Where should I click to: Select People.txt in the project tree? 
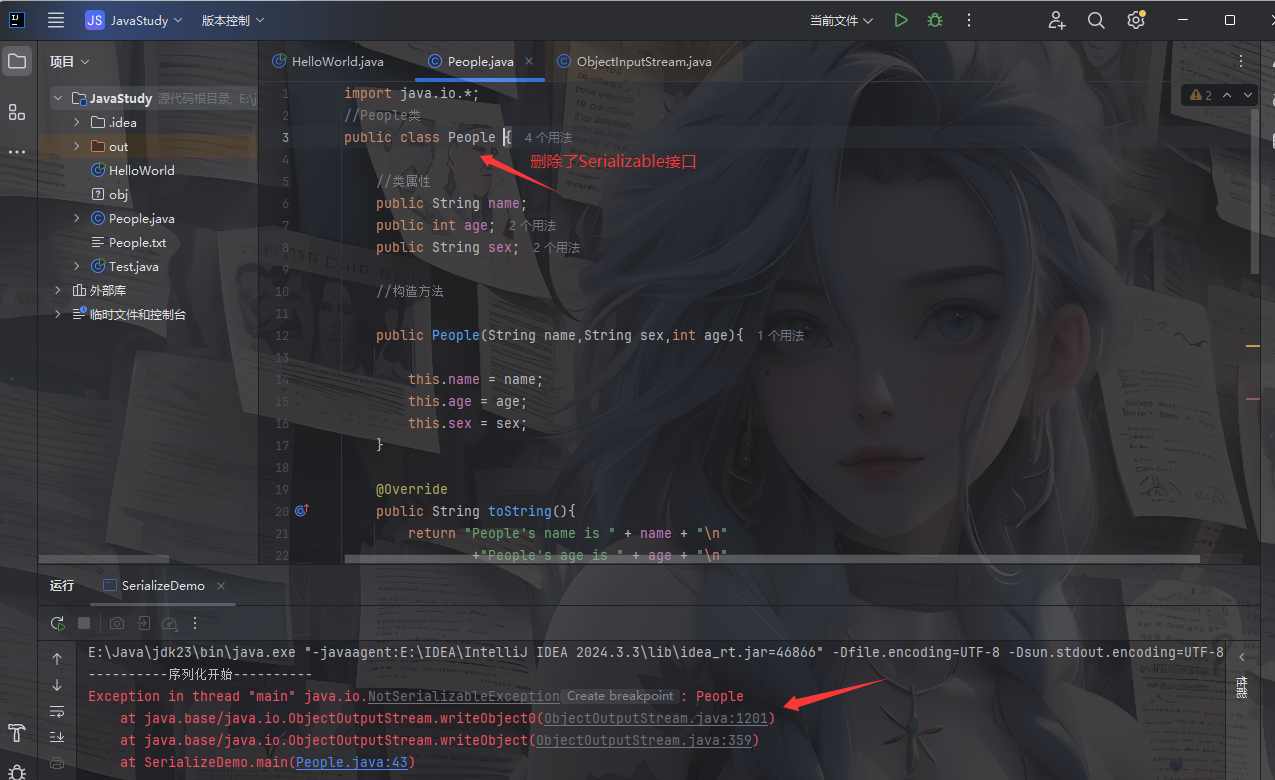(x=137, y=242)
